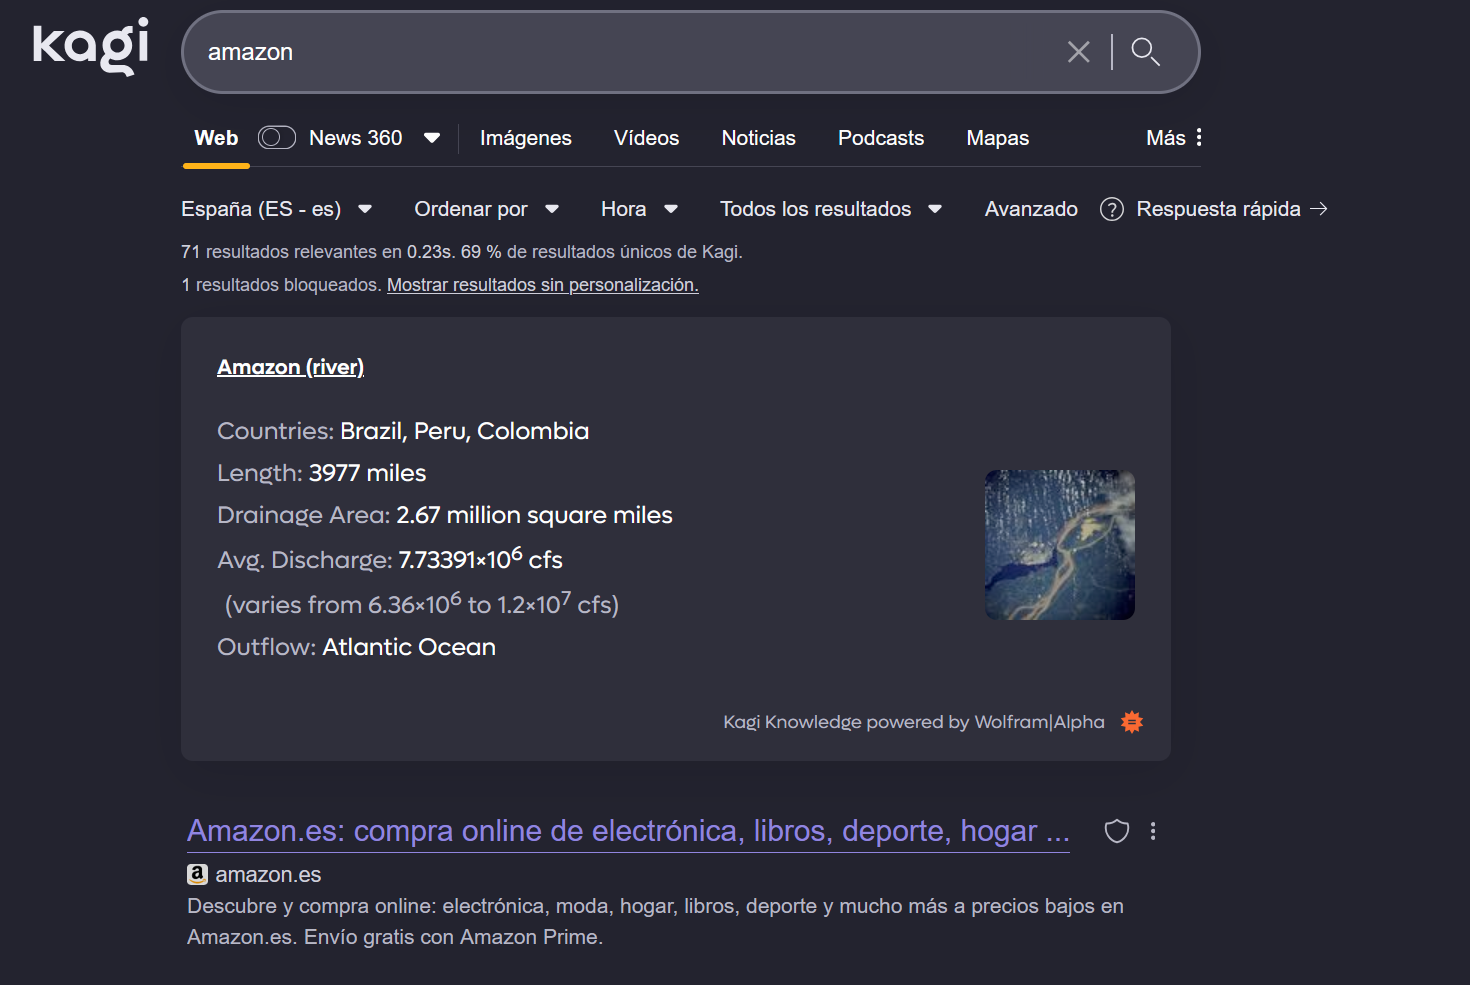
Task: Open three-dot menu for Amazon.es result
Action: coord(1153,831)
